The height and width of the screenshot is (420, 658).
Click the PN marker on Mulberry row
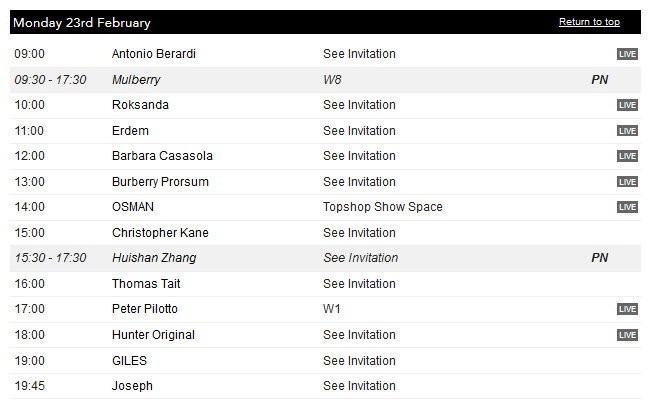tap(600, 80)
